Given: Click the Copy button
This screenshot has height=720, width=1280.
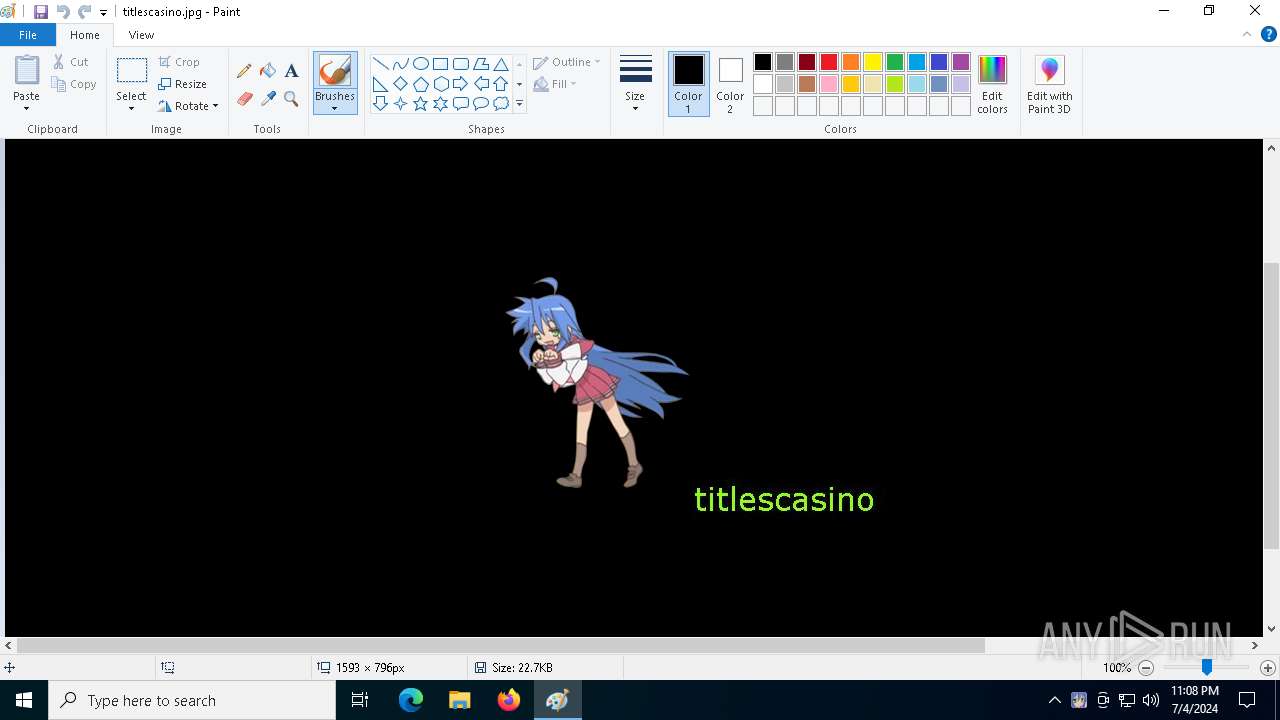Looking at the screenshot, I should pos(74,84).
